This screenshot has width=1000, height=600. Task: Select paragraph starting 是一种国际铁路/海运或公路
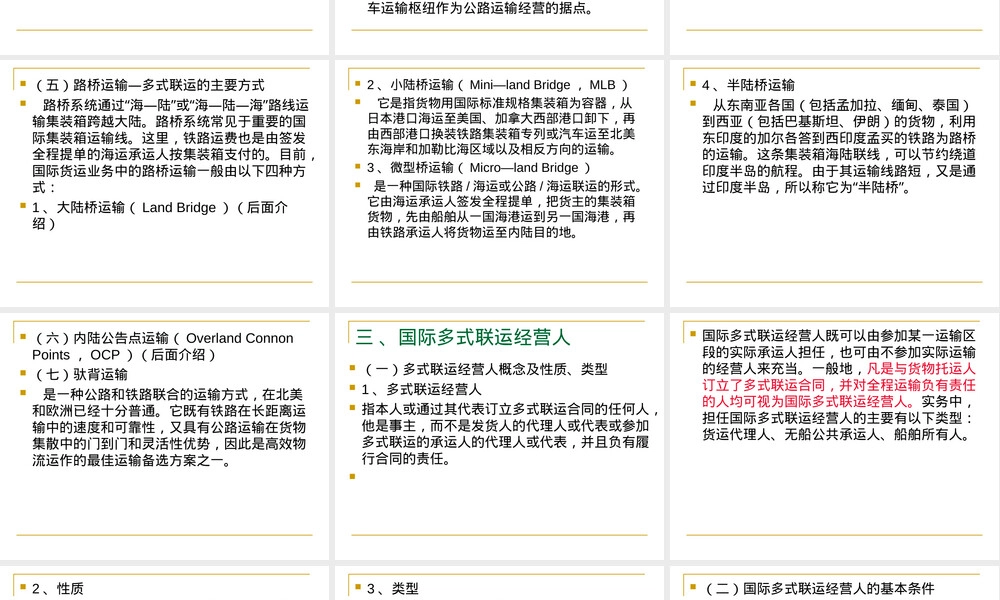click(x=504, y=209)
